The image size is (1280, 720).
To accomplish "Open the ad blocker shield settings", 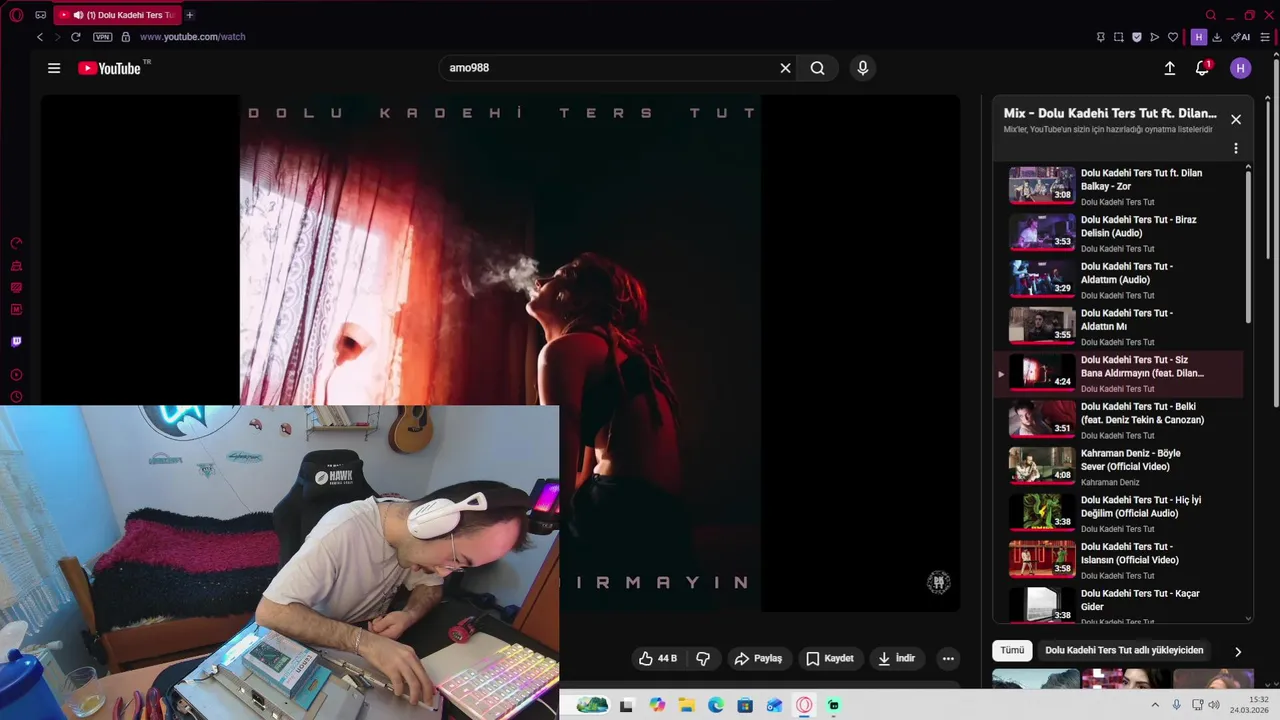I will pos(1136,37).
